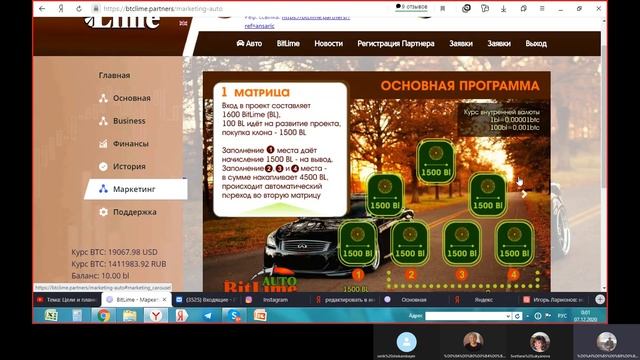Click 'Выход' to log out
The image size is (640, 360).
click(536, 44)
